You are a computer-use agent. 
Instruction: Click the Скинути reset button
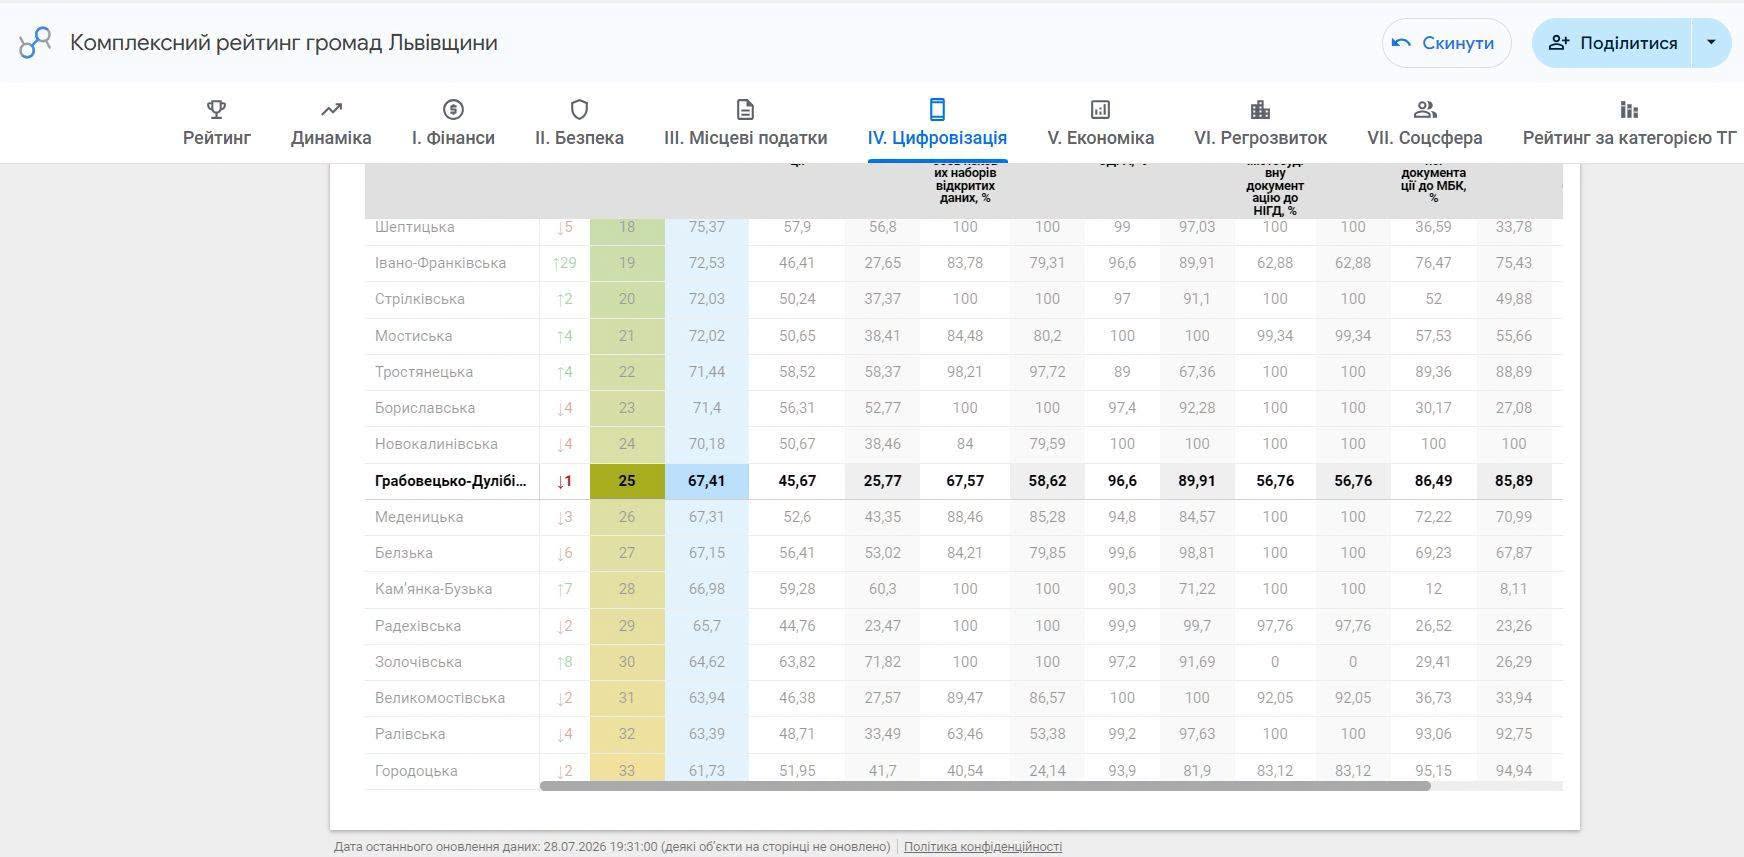point(1446,43)
